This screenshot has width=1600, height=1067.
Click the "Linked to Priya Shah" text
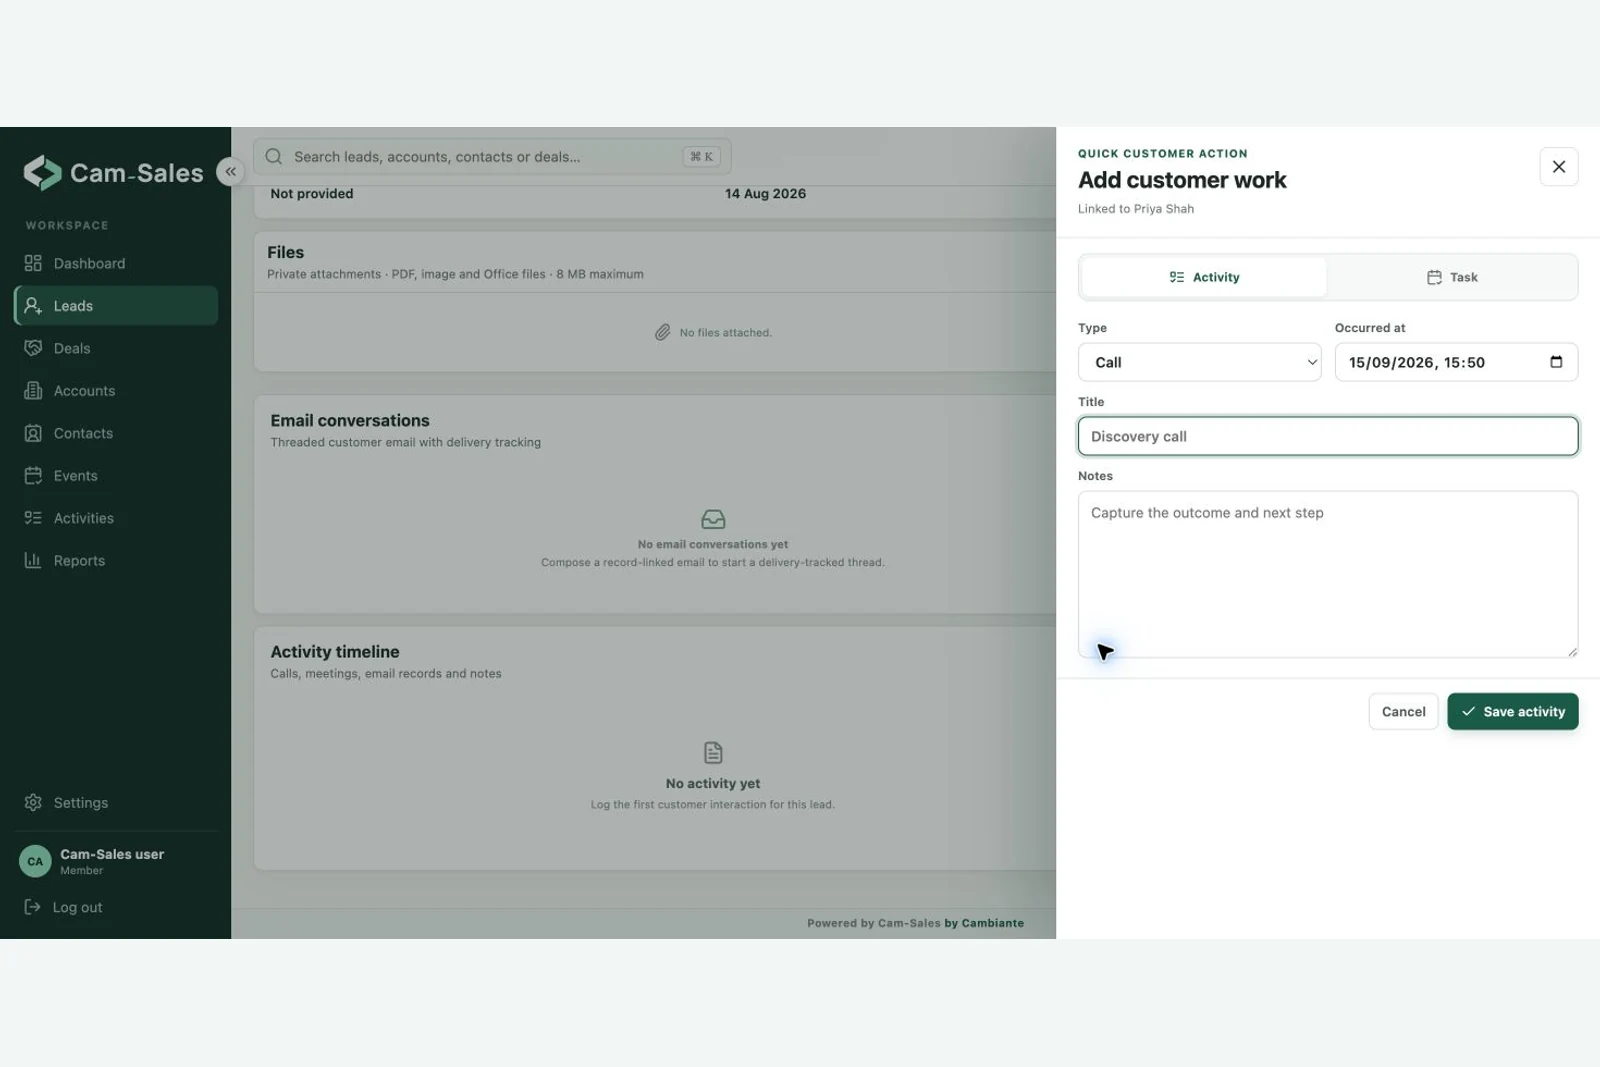click(x=1136, y=209)
